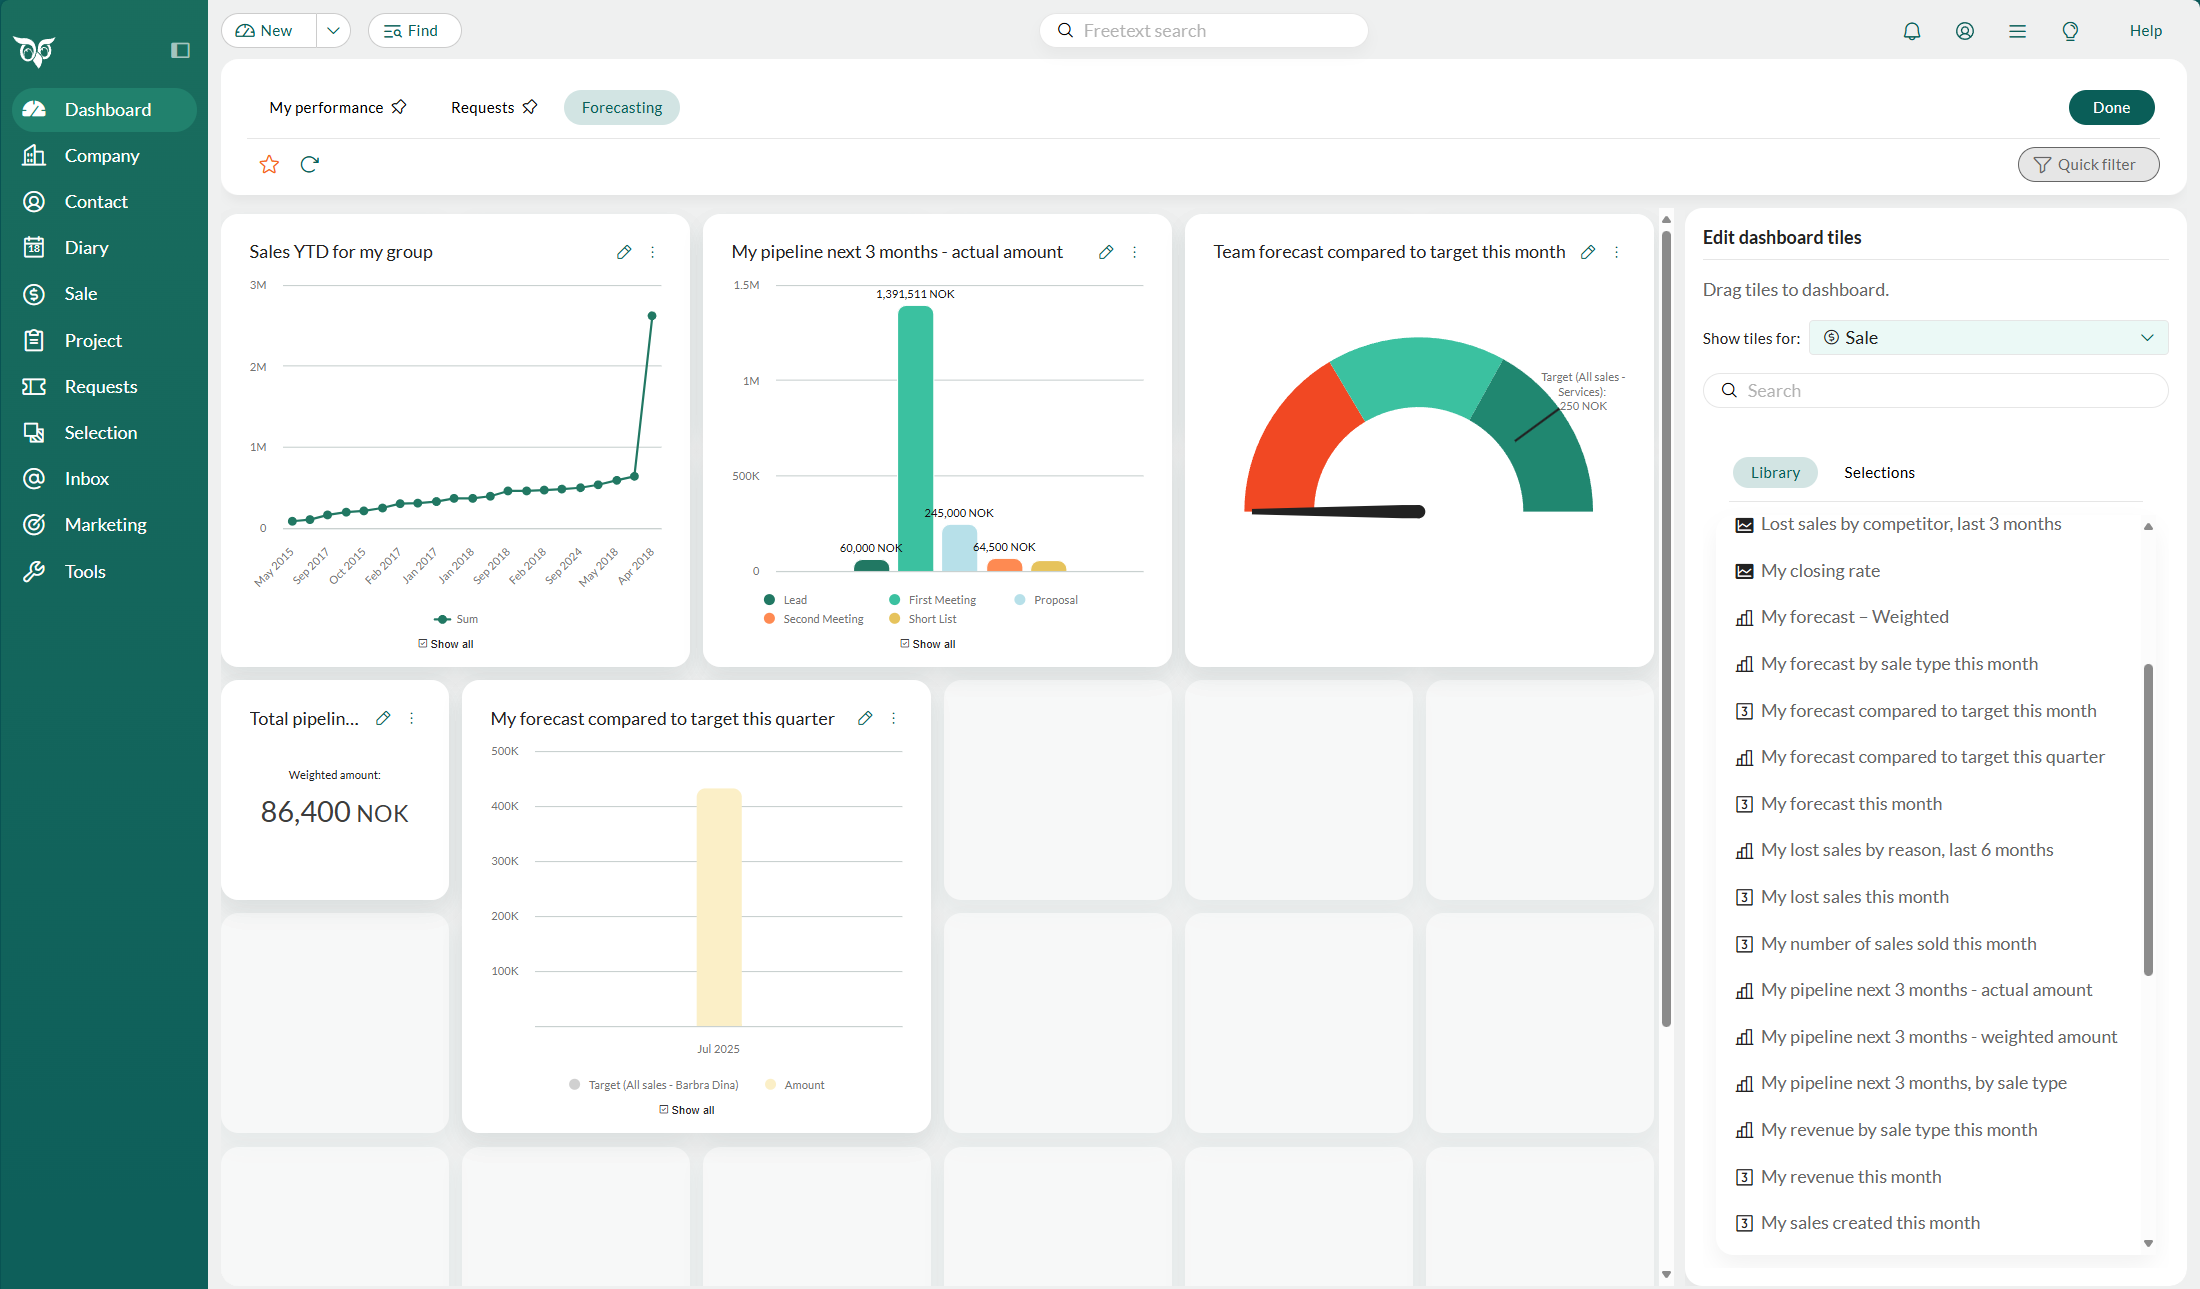This screenshot has height=1289, width=2200.
Task: Toggle Show all under forecast quarter chart
Action: click(664, 1110)
